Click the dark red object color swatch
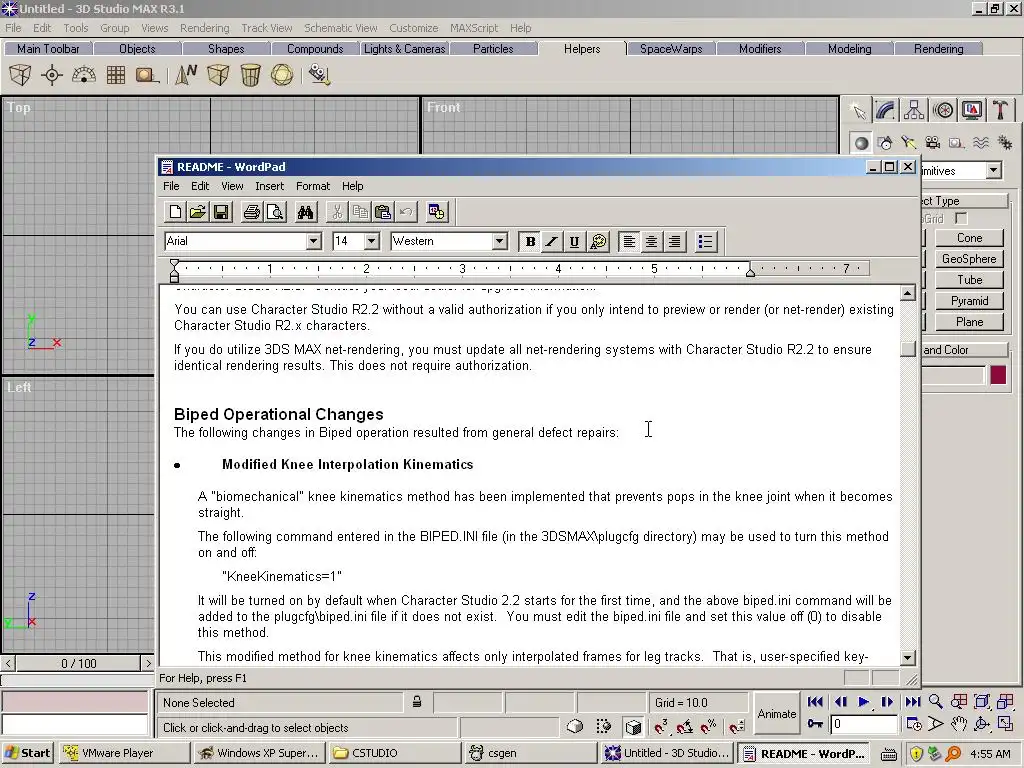Viewport: 1024px width, 768px height. 998,375
